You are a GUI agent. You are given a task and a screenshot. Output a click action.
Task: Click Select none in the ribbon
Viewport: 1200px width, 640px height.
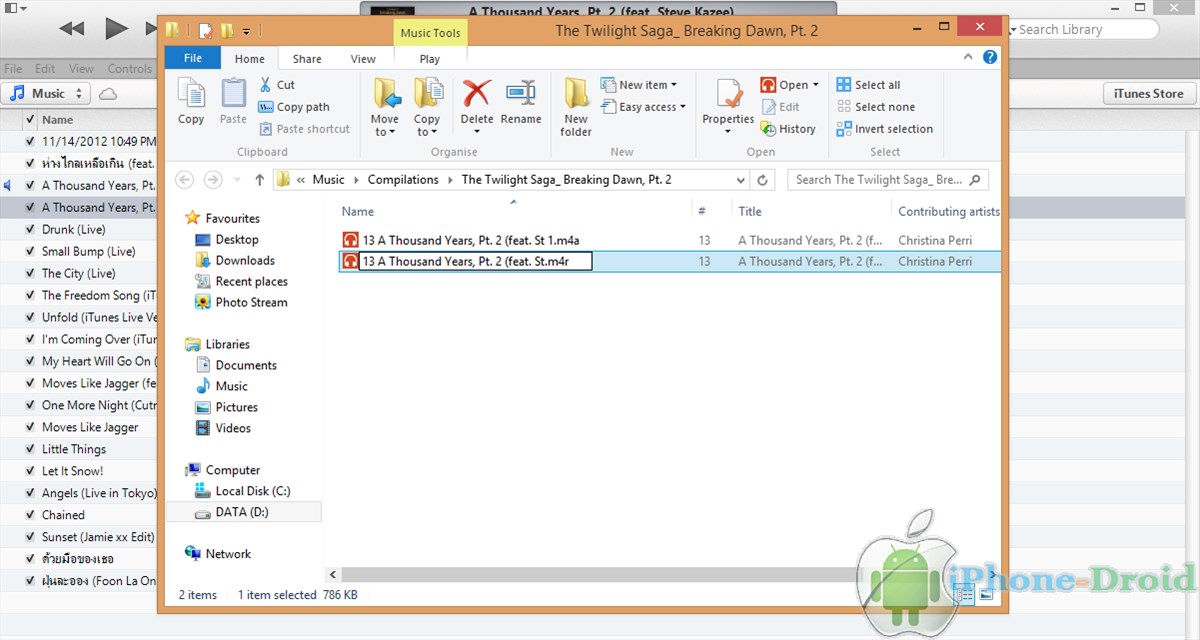(875, 107)
